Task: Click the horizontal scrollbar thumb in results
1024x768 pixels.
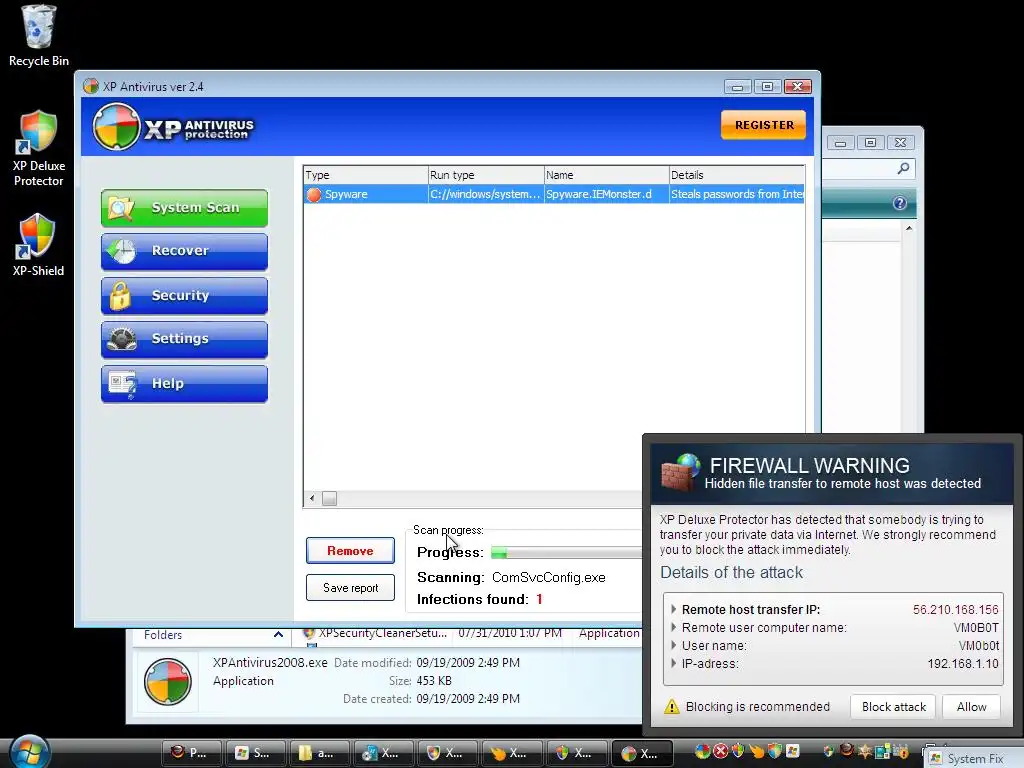Action: (x=330, y=498)
